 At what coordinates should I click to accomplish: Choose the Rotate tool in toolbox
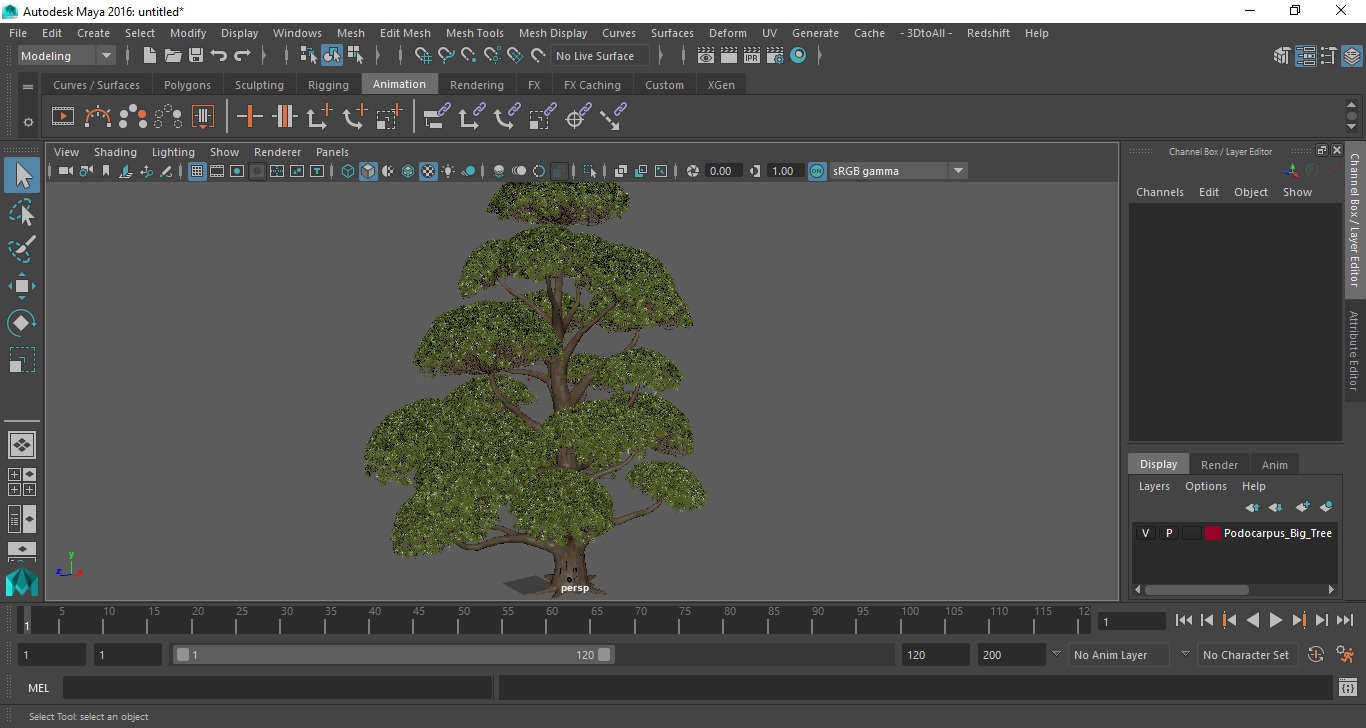click(22, 323)
